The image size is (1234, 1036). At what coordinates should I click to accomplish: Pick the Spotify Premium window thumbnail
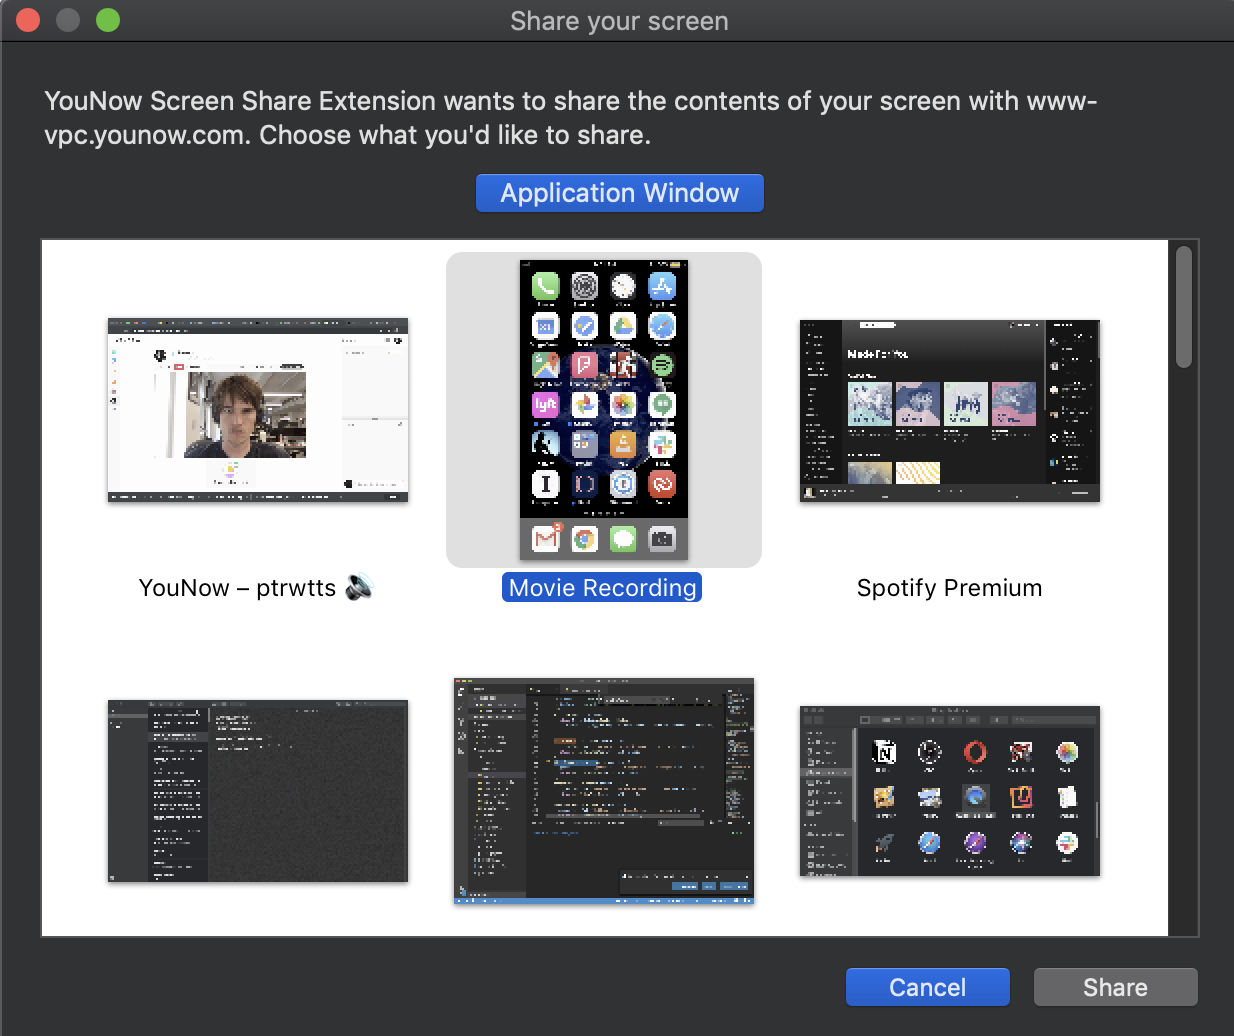coord(950,411)
